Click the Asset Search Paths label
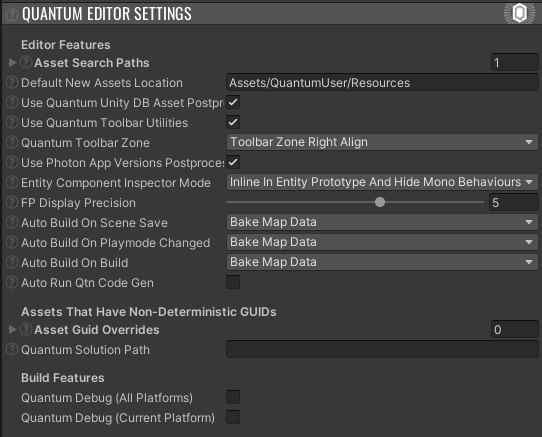The width and height of the screenshot is (542, 437). pos(92,63)
